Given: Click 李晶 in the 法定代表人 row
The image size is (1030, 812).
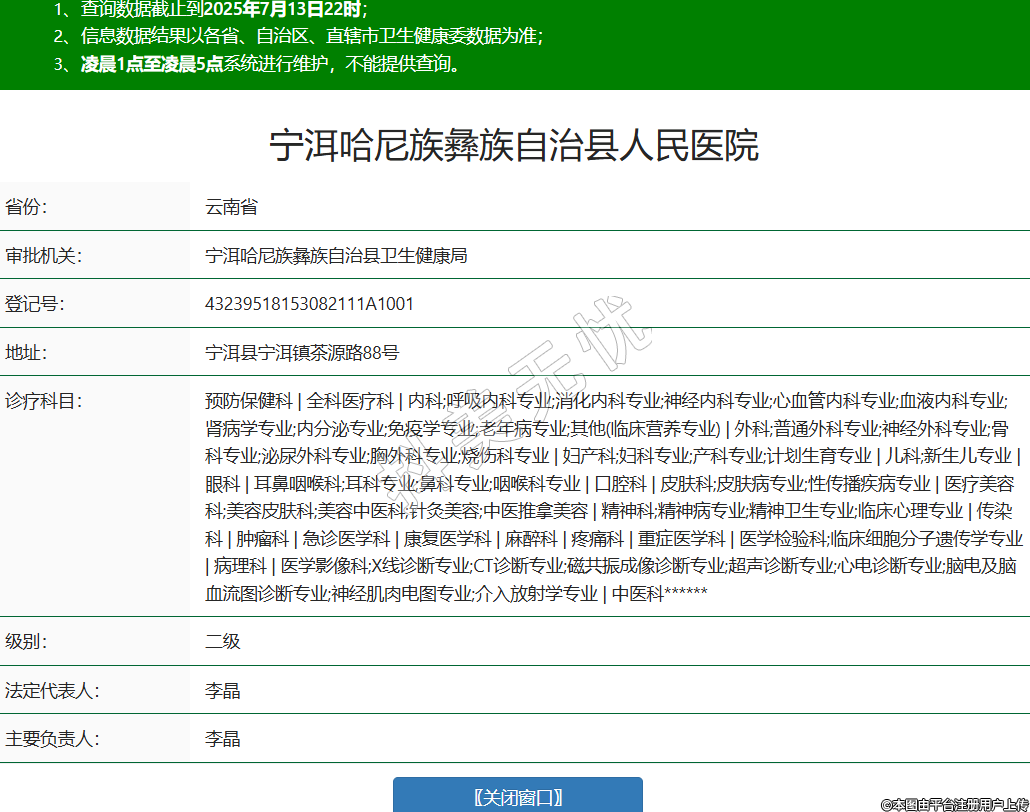Looking at the screenshot, I should click(x=223, y=690).
